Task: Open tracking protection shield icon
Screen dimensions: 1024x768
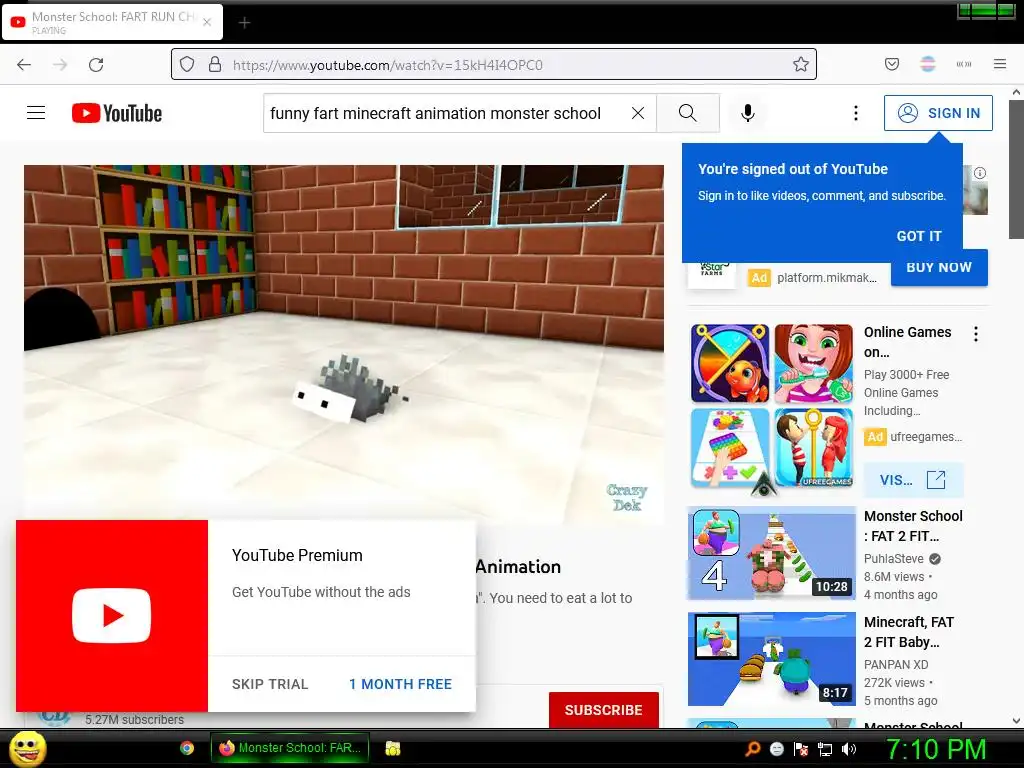Action: pos(187,64)
